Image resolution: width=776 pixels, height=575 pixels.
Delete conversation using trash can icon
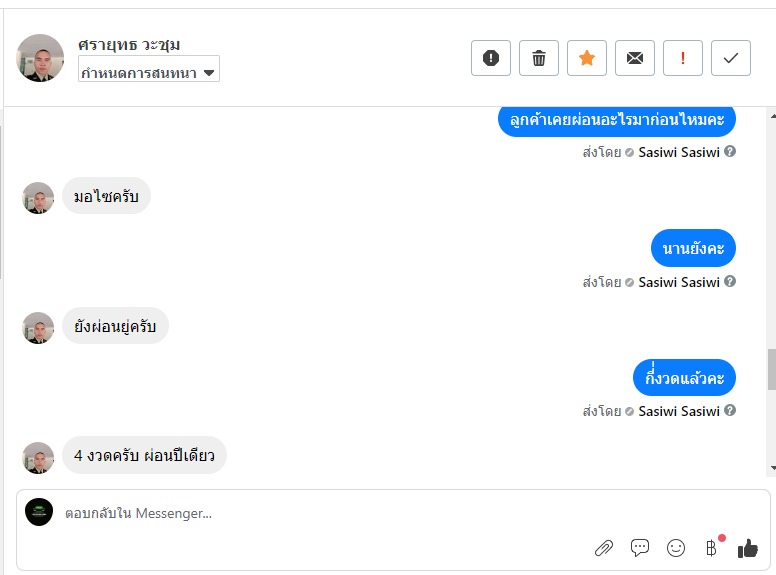538,58
